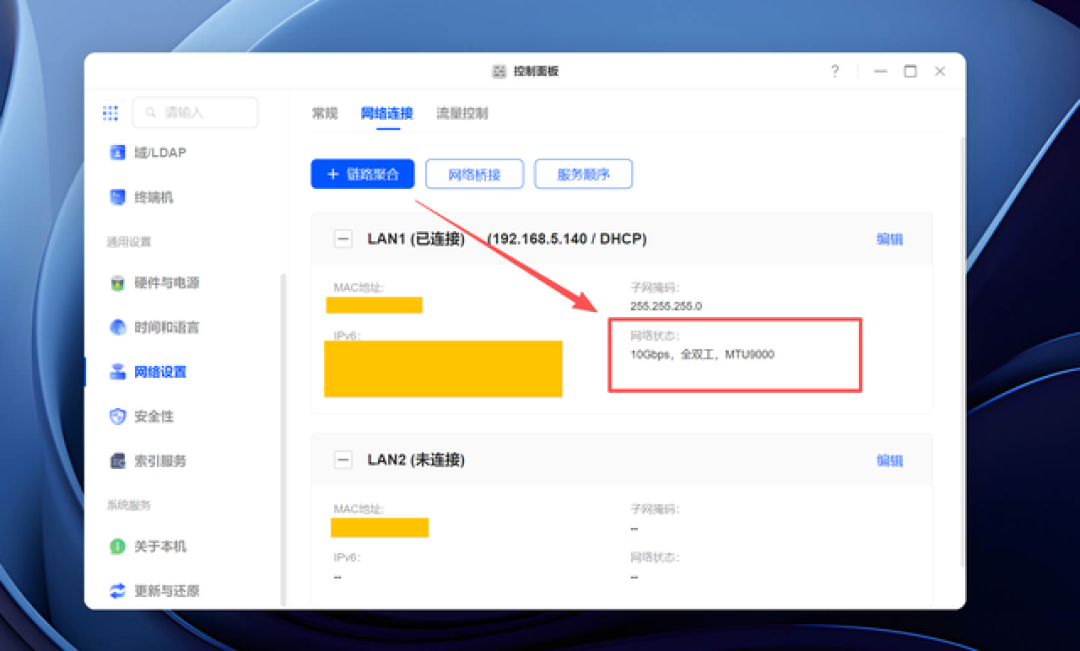The height and width of the screenshot is (651, 1080).
Task: Select the Network Settings icon
Action: [x=118, y=372]
